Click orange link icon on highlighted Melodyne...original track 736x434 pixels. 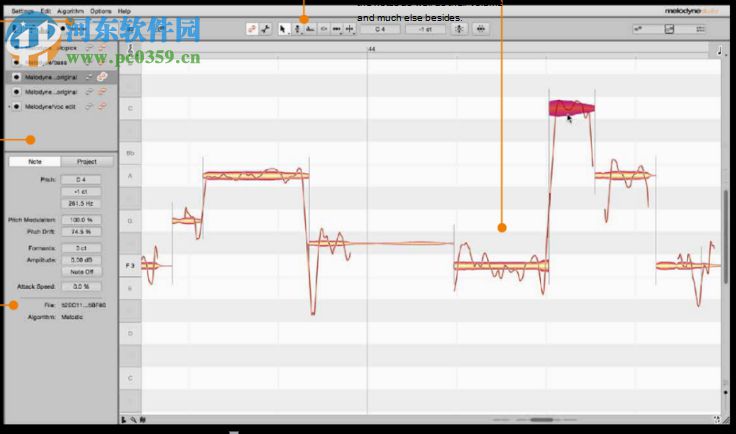pyautogui.click(x=102, y=77)
